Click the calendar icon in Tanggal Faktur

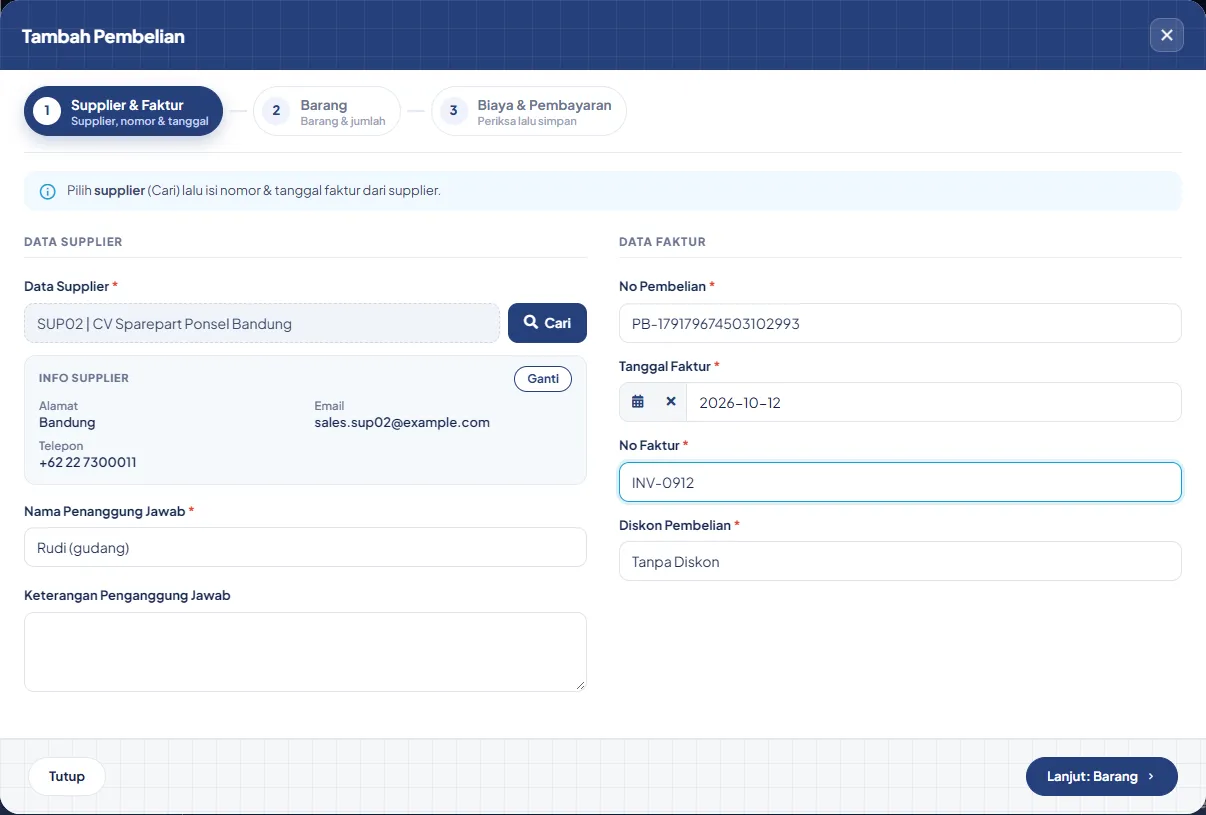(638, 402)
